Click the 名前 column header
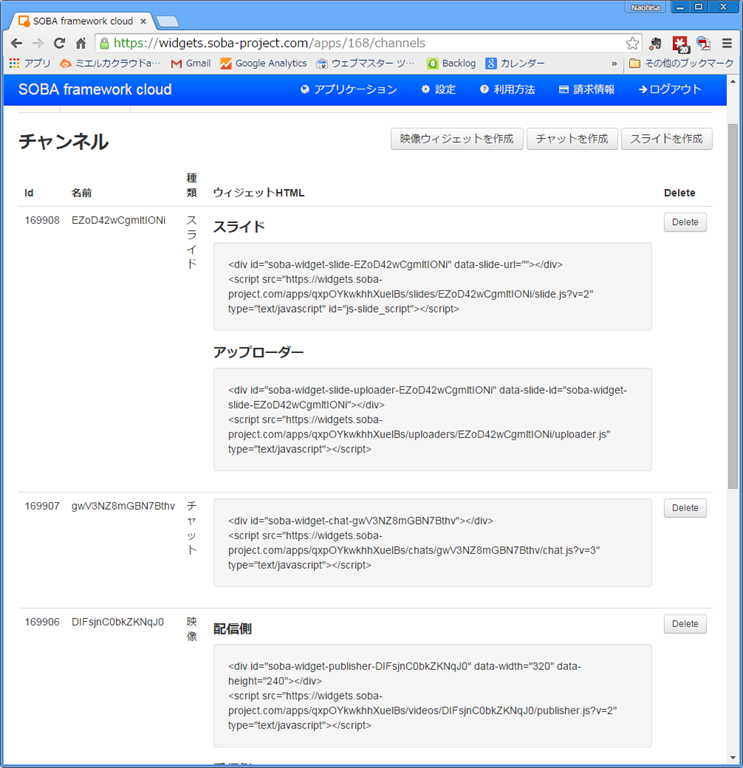 click(81, 193)
